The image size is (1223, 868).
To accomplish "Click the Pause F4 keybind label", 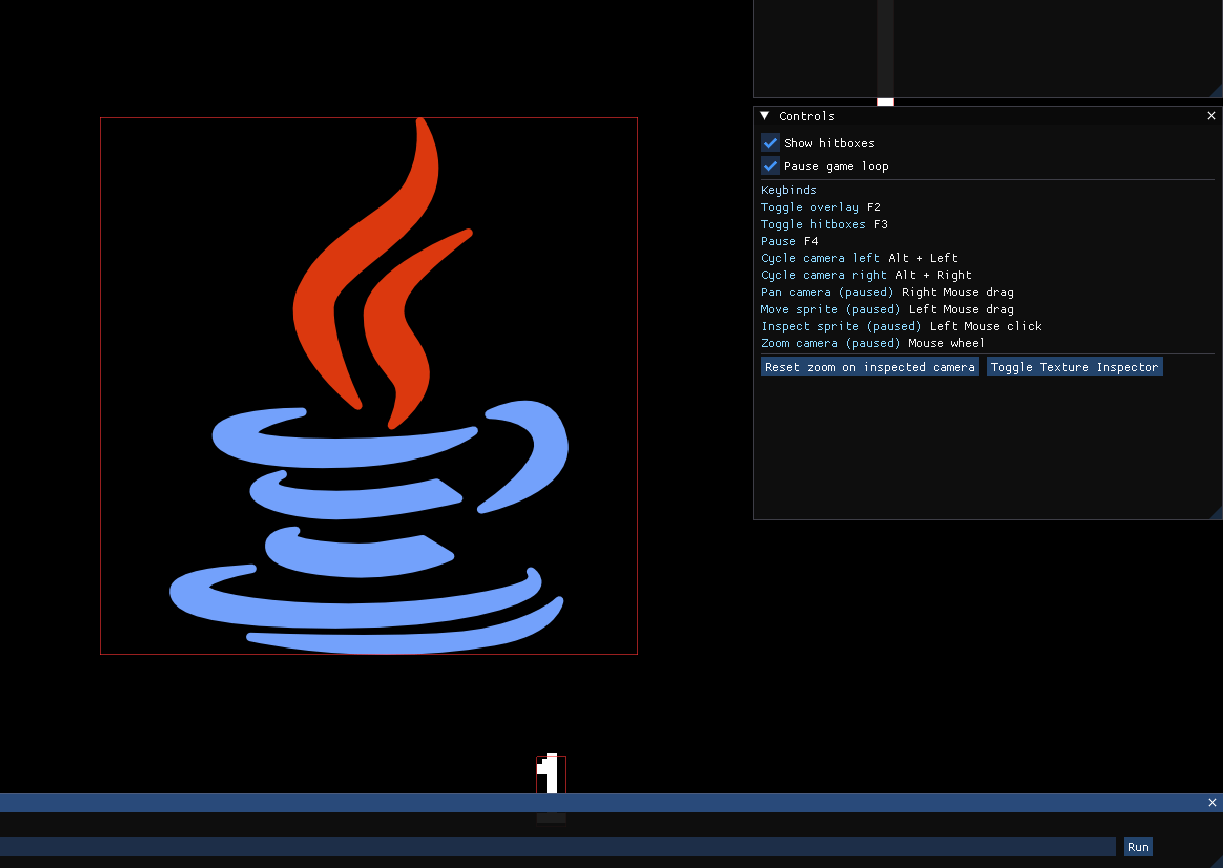I will 790,241.
